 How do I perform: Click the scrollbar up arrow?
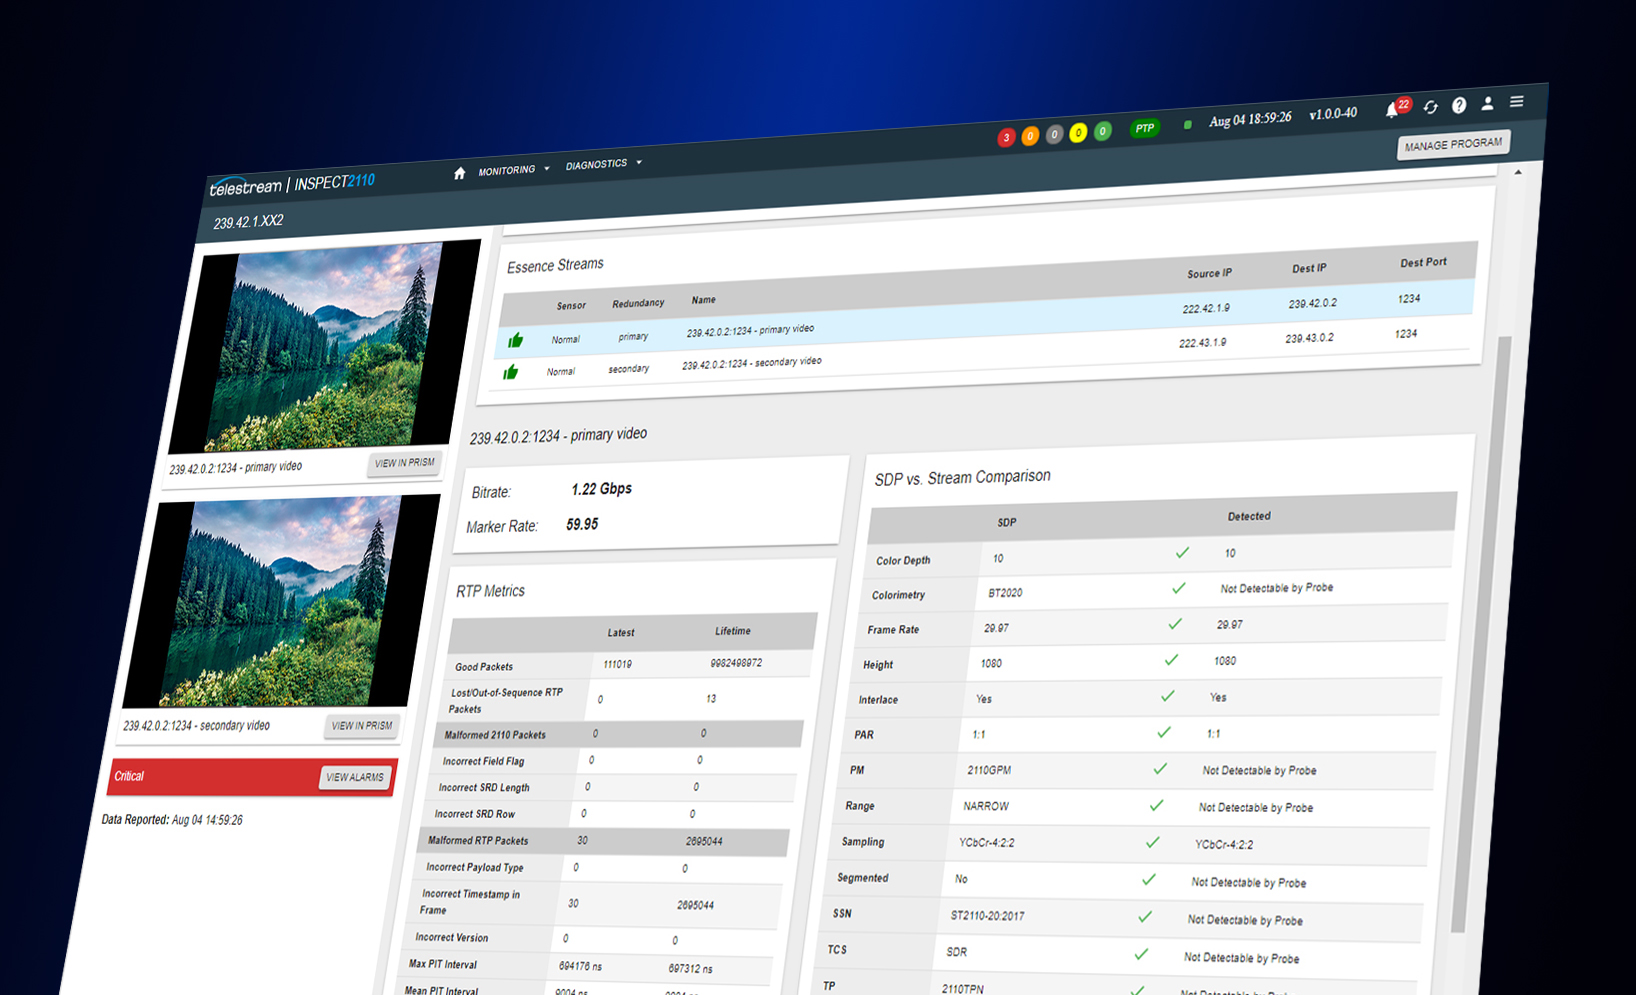pos(1518,173)
